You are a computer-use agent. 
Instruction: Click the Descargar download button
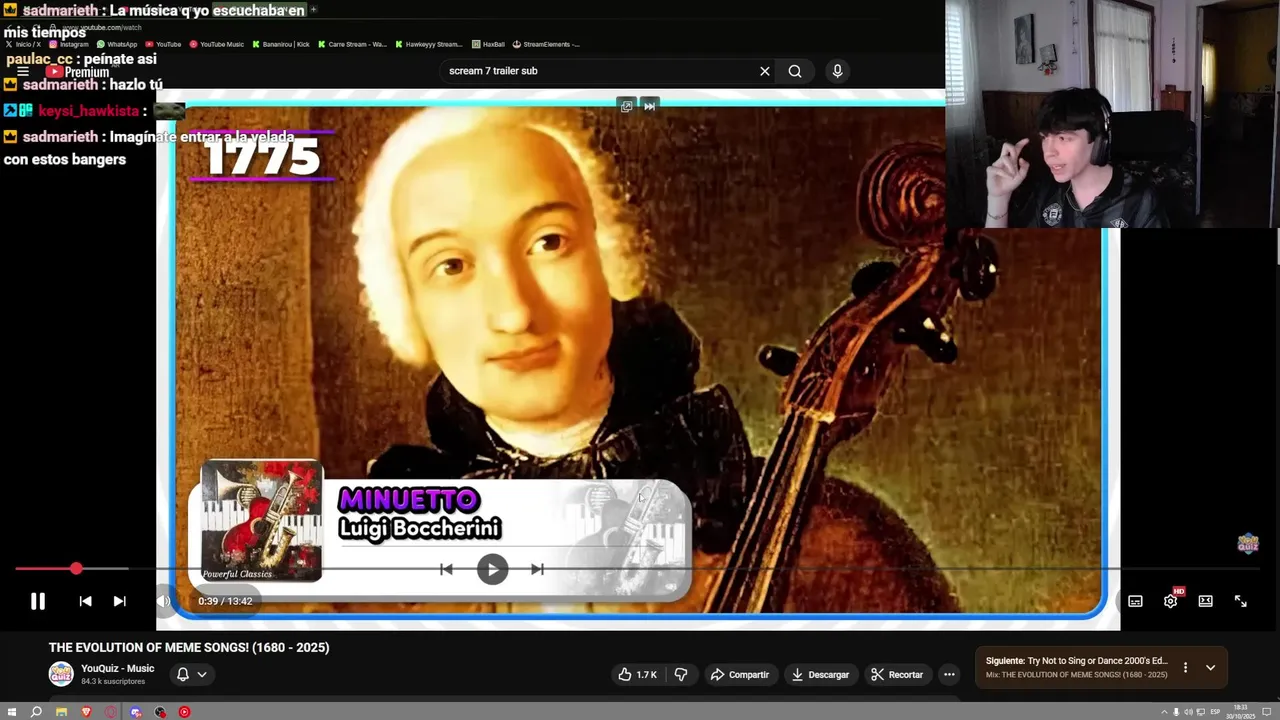pos(819,675)
